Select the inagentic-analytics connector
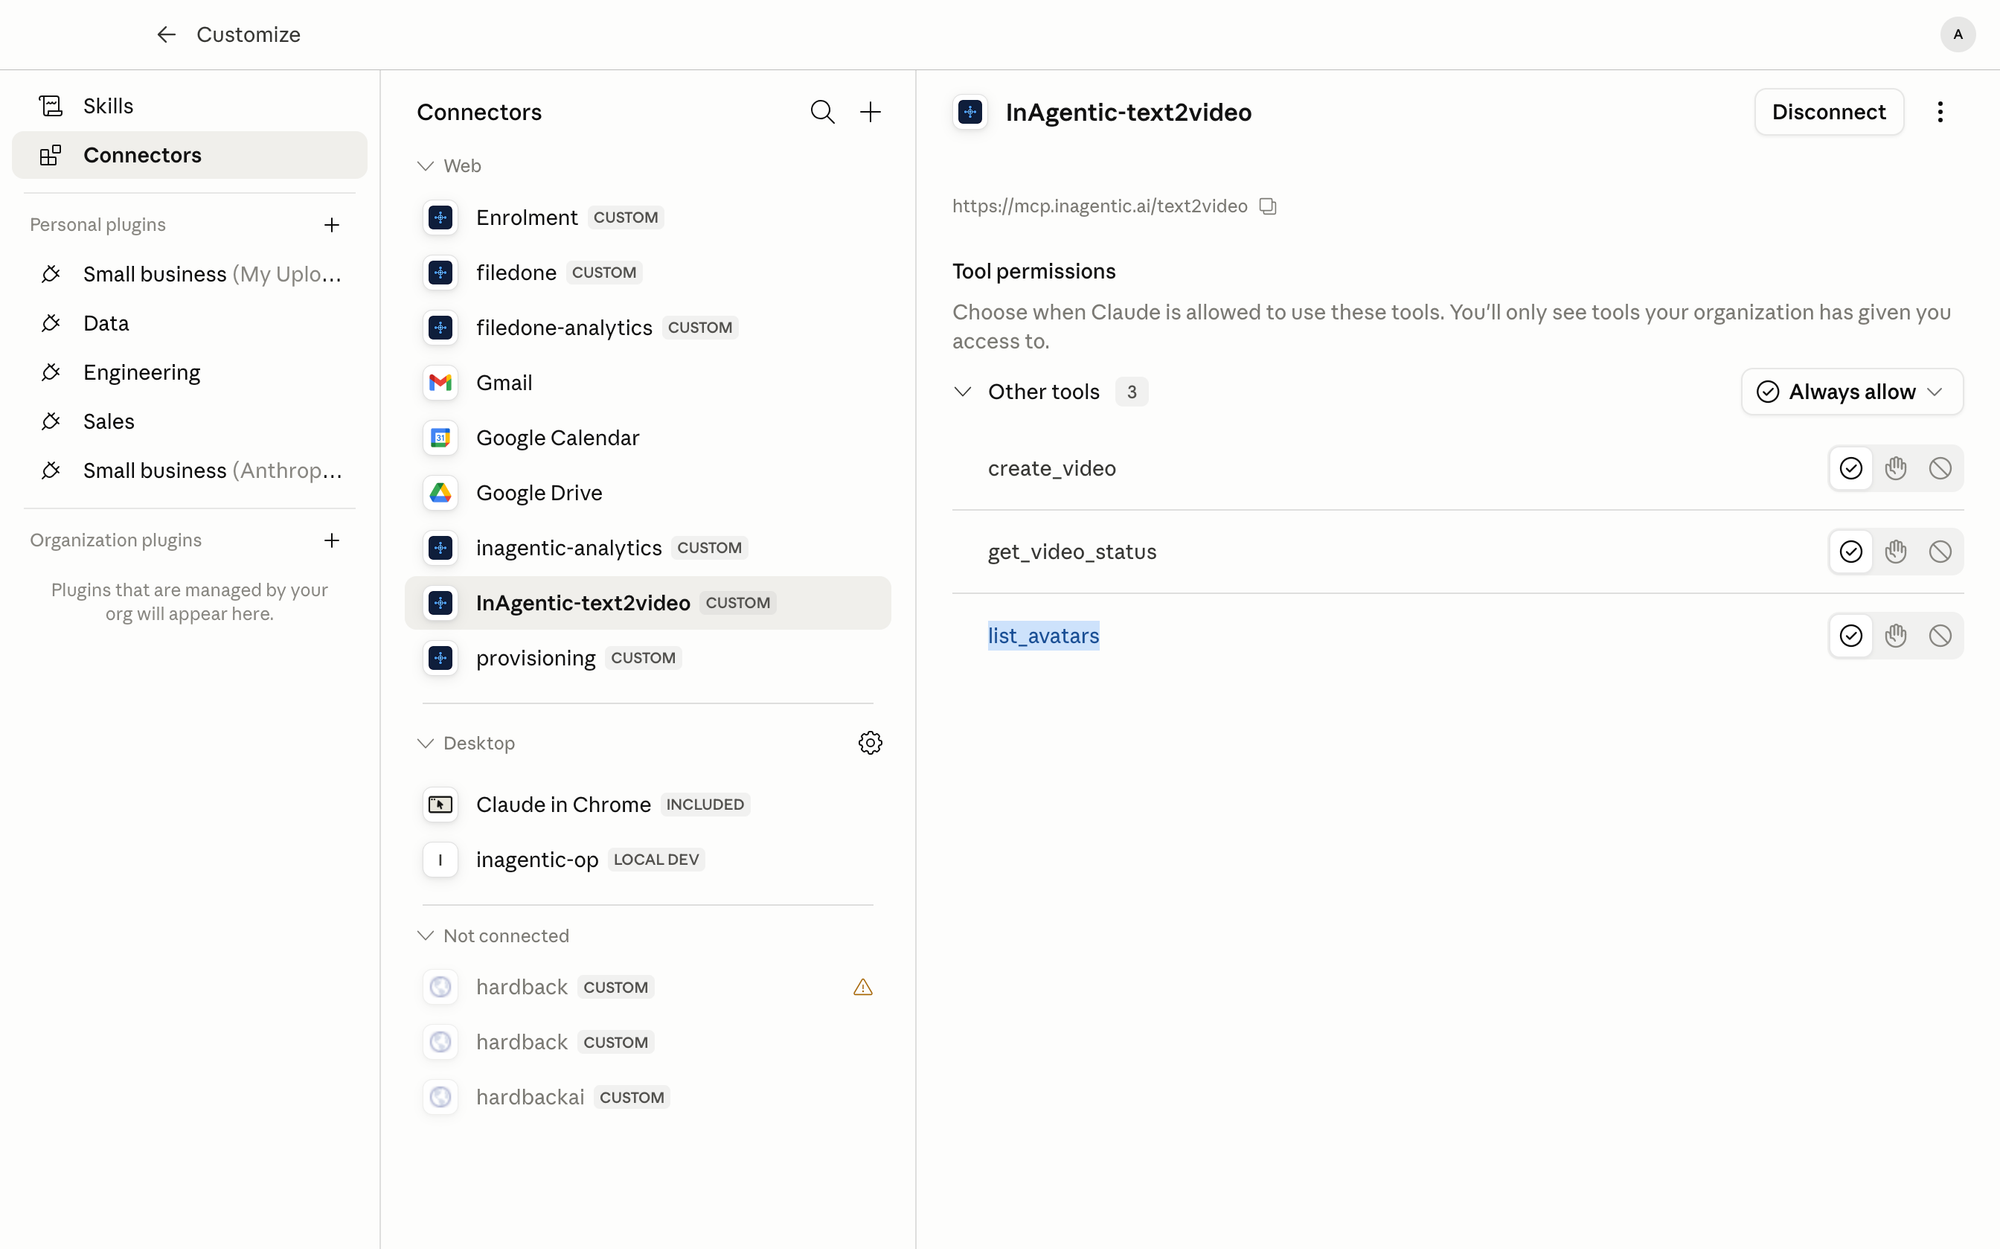The width and height of the screenshot is (2000, 1249). click(647, 548)
